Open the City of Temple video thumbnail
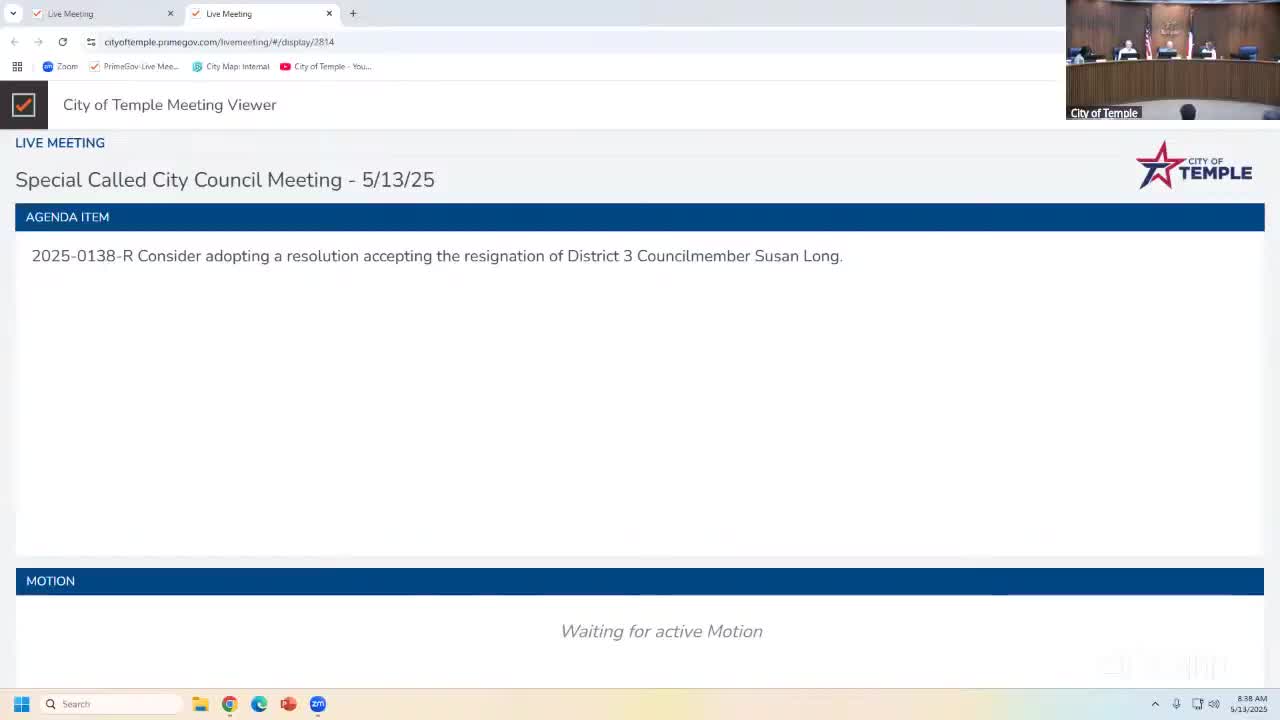The image size is (1280, 720). (1173, 60)
